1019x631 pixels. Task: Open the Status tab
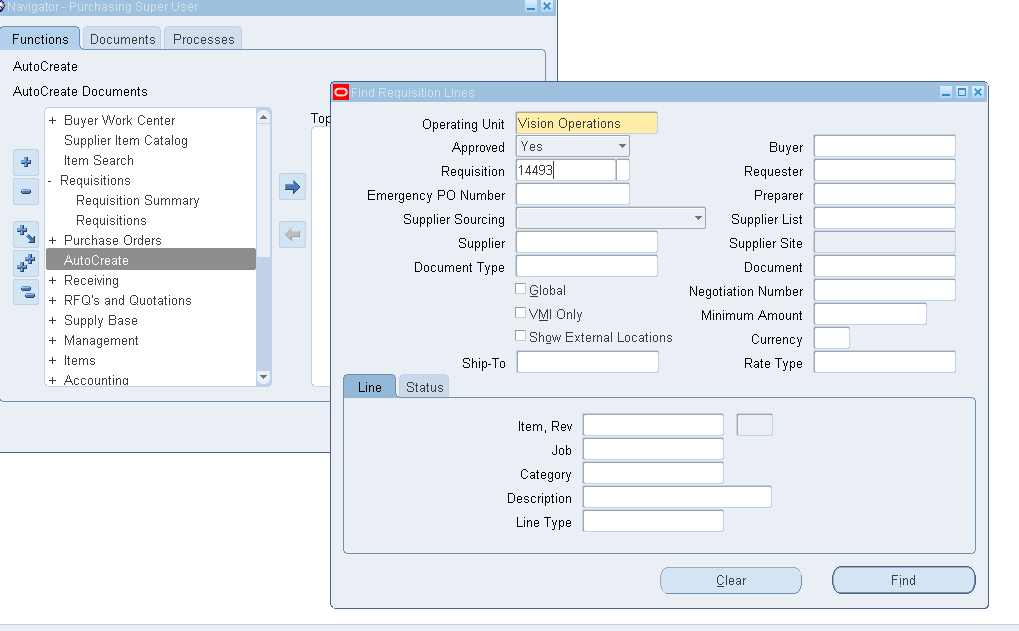click(x=422, y=385)
